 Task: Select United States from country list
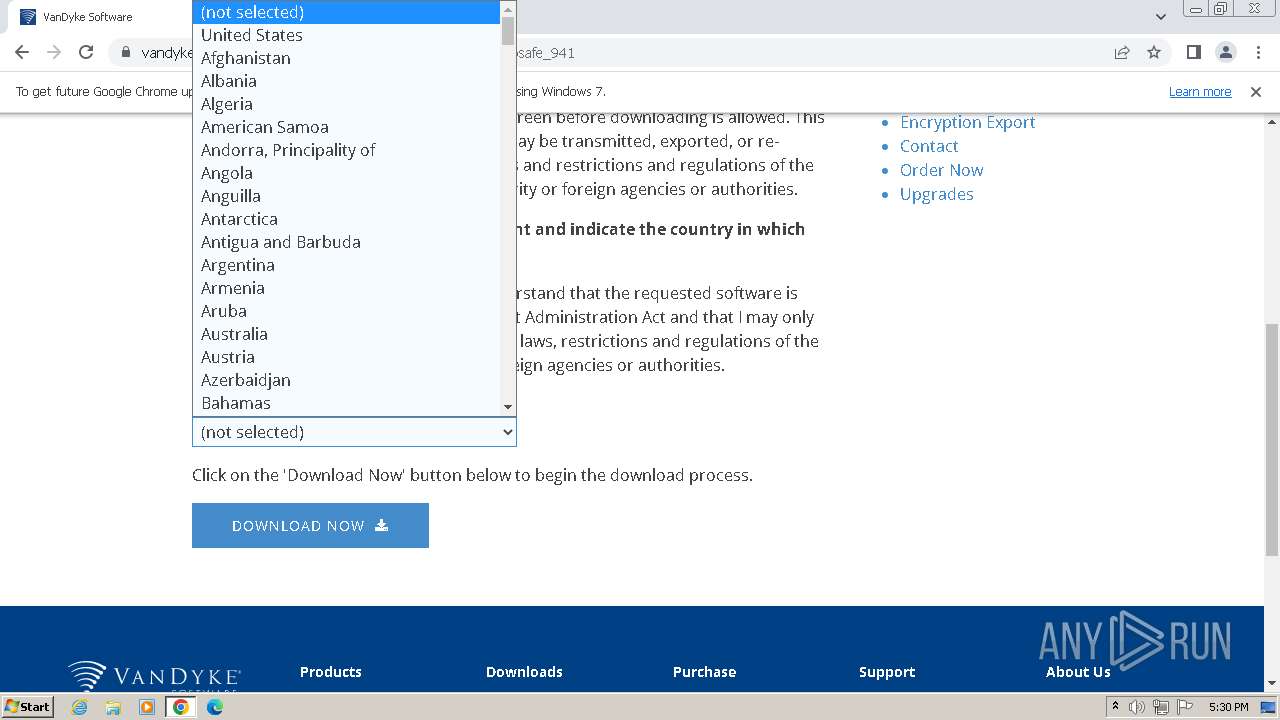(346, 35)
